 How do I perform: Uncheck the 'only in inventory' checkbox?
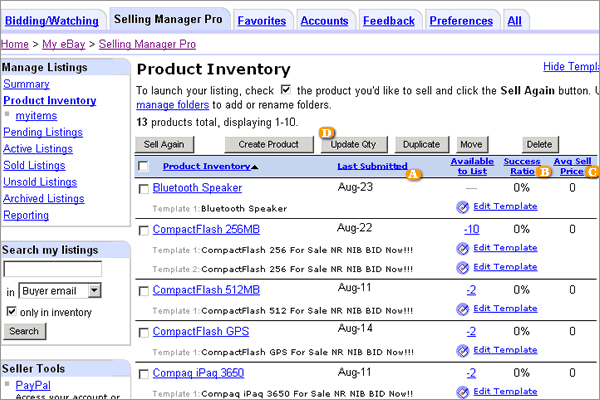tap(11, 312)
